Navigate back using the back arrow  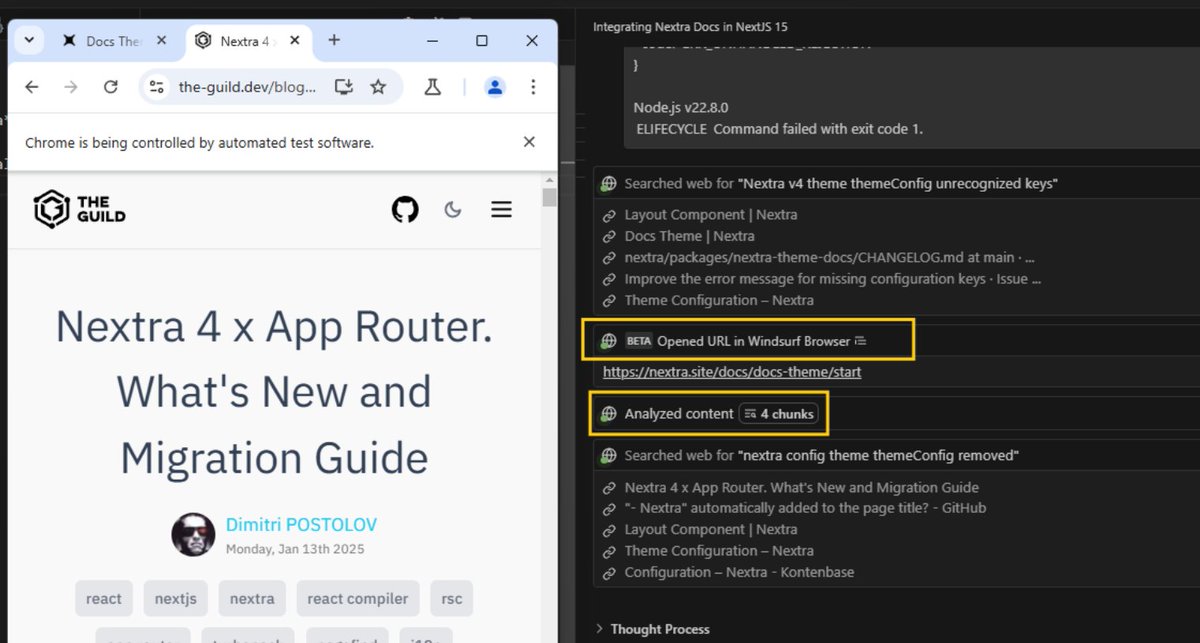(31, 87)
